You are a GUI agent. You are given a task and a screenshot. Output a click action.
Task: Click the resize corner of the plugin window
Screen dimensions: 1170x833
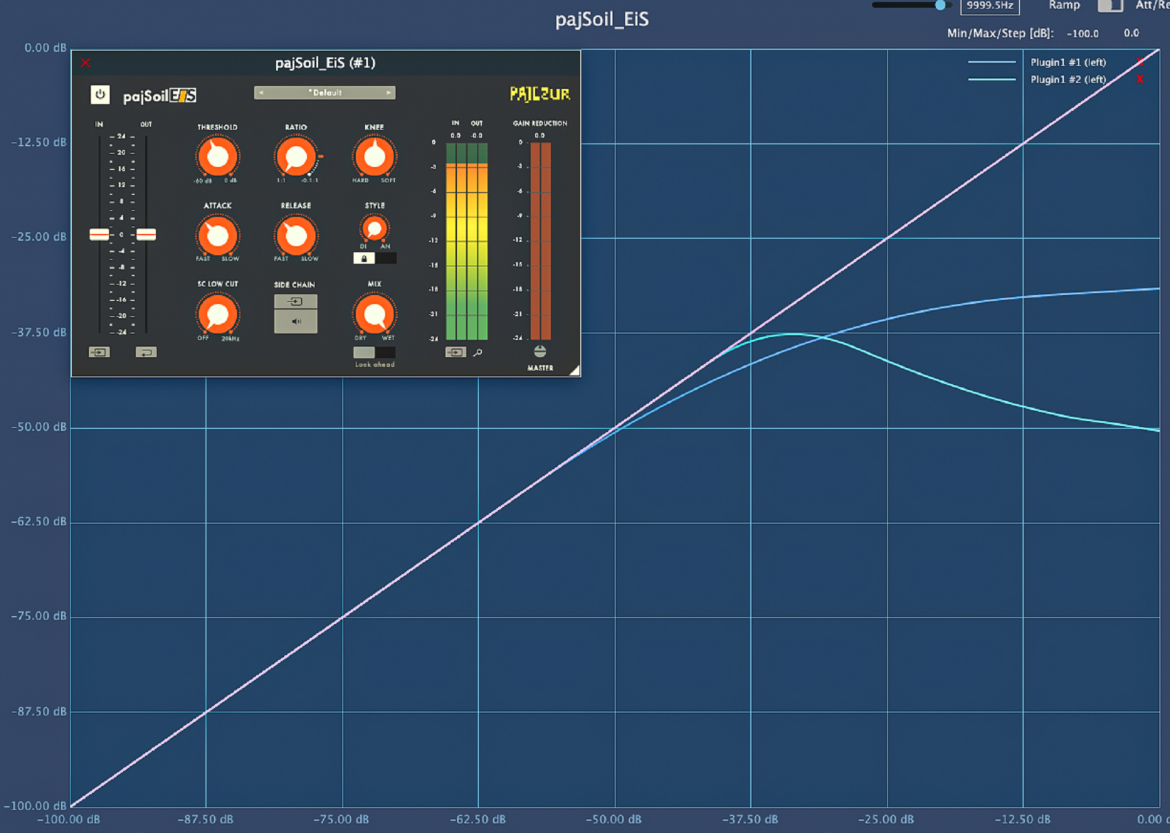click(x=575, y=370)
